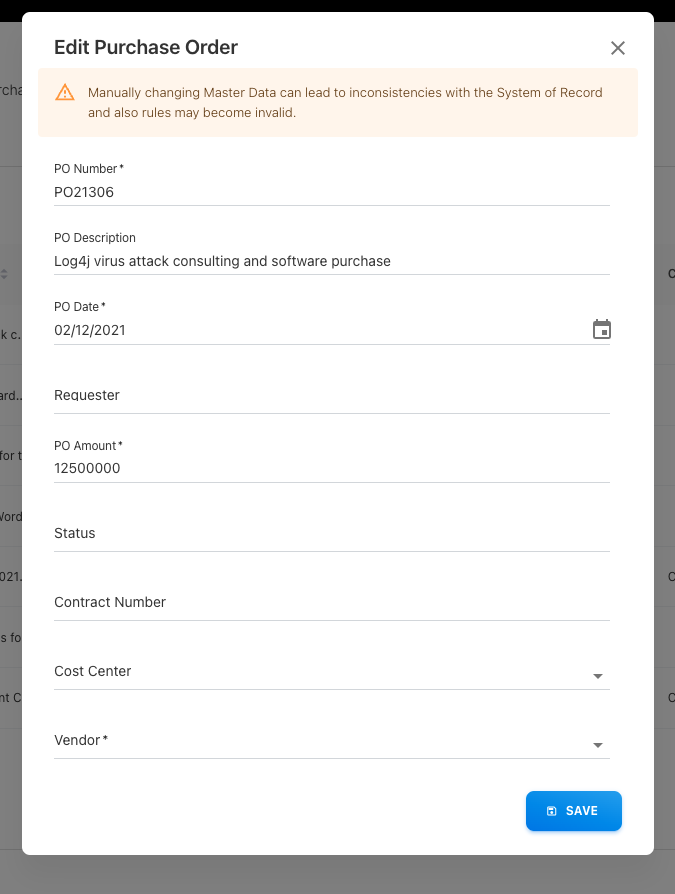Click the PO Number label
The height and width of the screenshot is (894, 675).
(x=88, y=169)
